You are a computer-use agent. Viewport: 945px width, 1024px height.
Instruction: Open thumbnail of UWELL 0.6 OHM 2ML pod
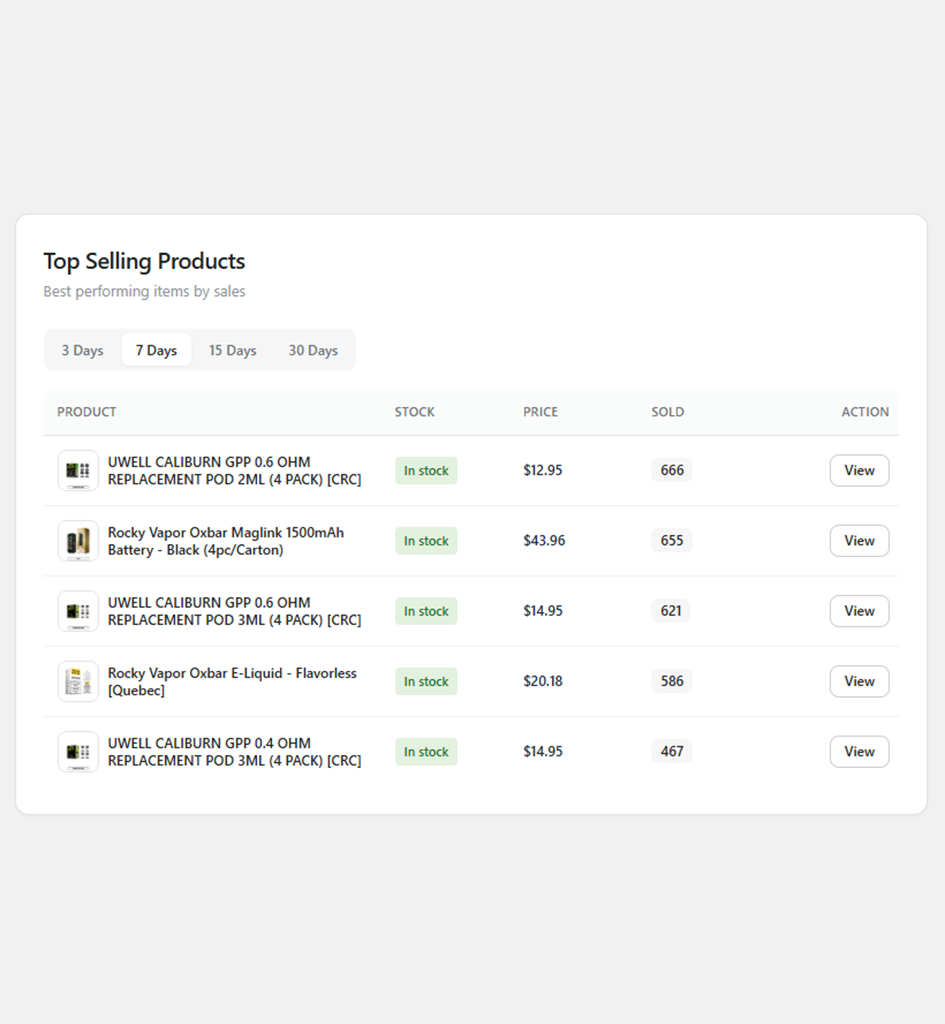pyautogui.click(x=78, y=470)
